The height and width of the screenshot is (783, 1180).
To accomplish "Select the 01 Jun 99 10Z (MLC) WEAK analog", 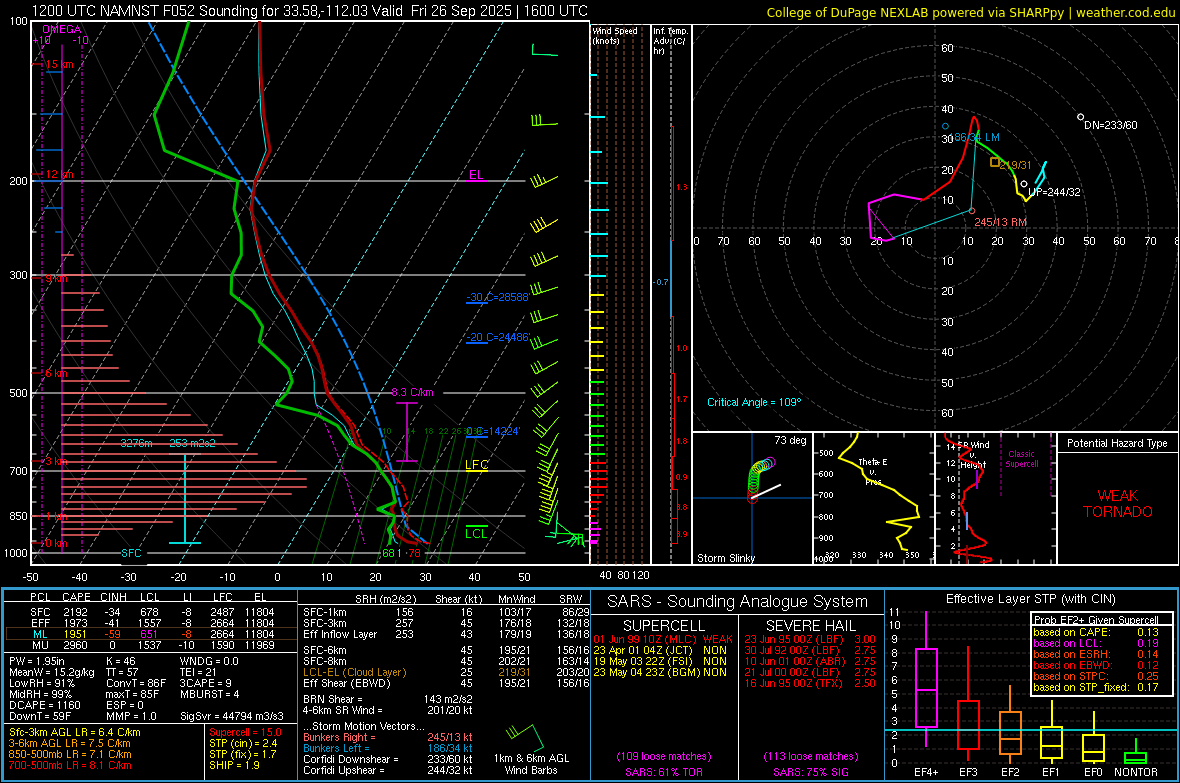I will click(x=663, y=639).
